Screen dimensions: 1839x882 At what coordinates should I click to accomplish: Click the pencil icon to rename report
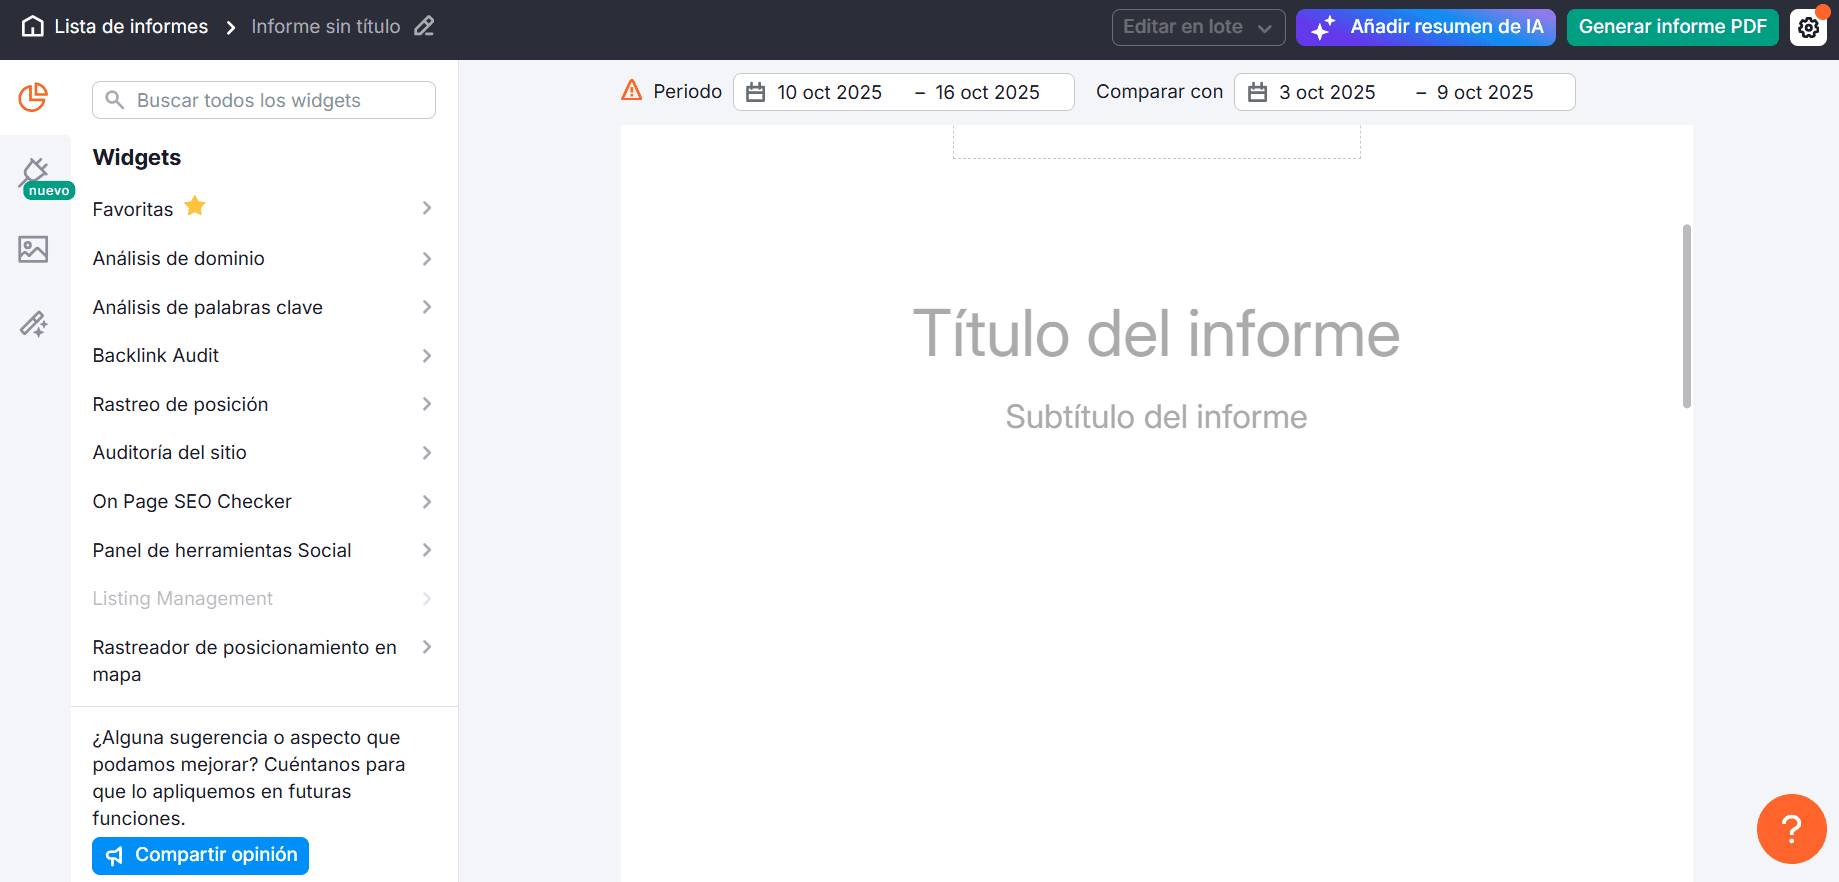click(424, 27)
